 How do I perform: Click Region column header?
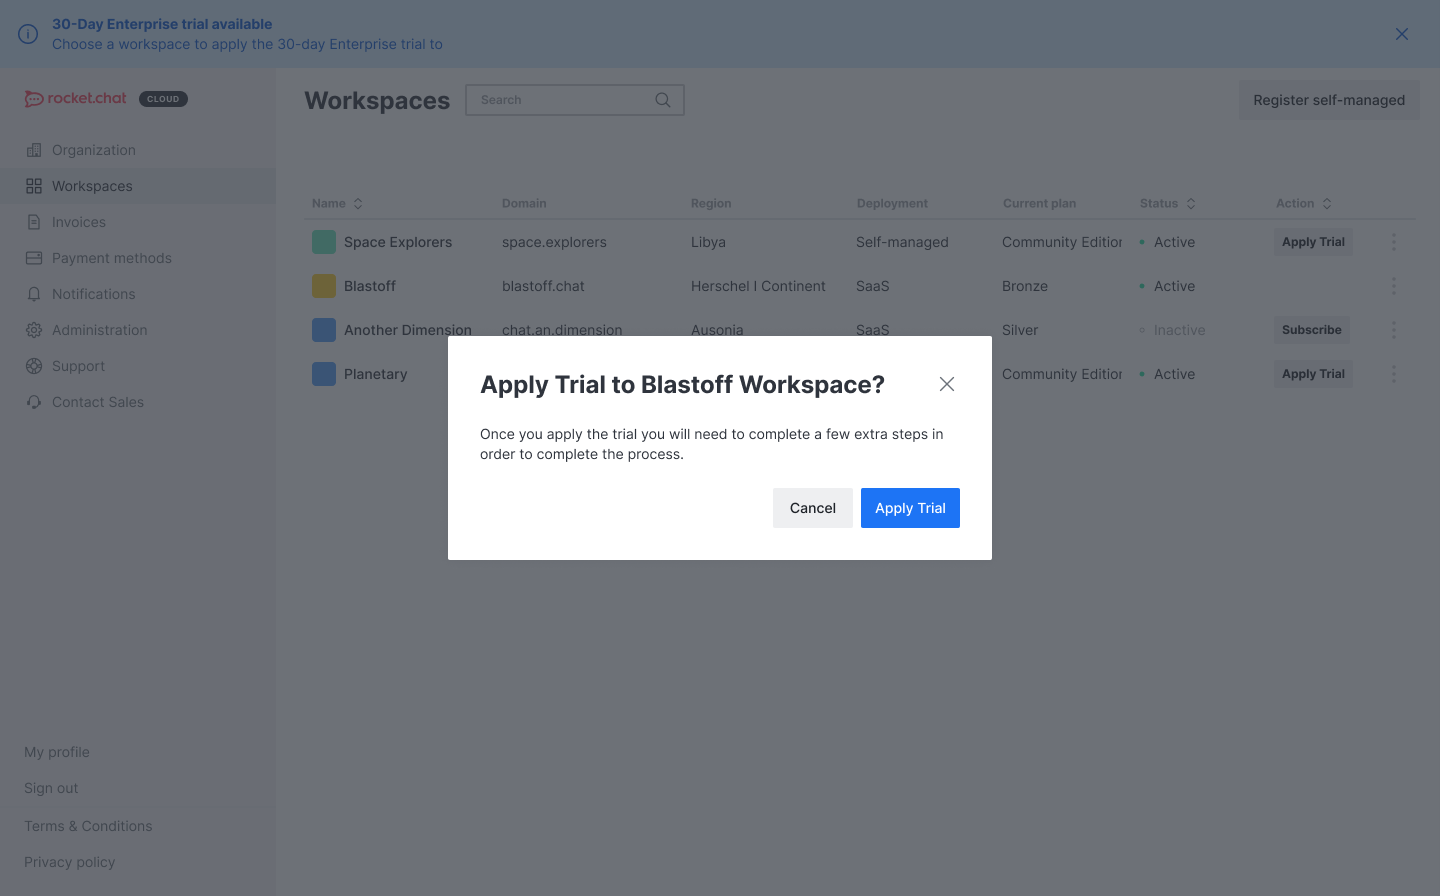[711, 203]
